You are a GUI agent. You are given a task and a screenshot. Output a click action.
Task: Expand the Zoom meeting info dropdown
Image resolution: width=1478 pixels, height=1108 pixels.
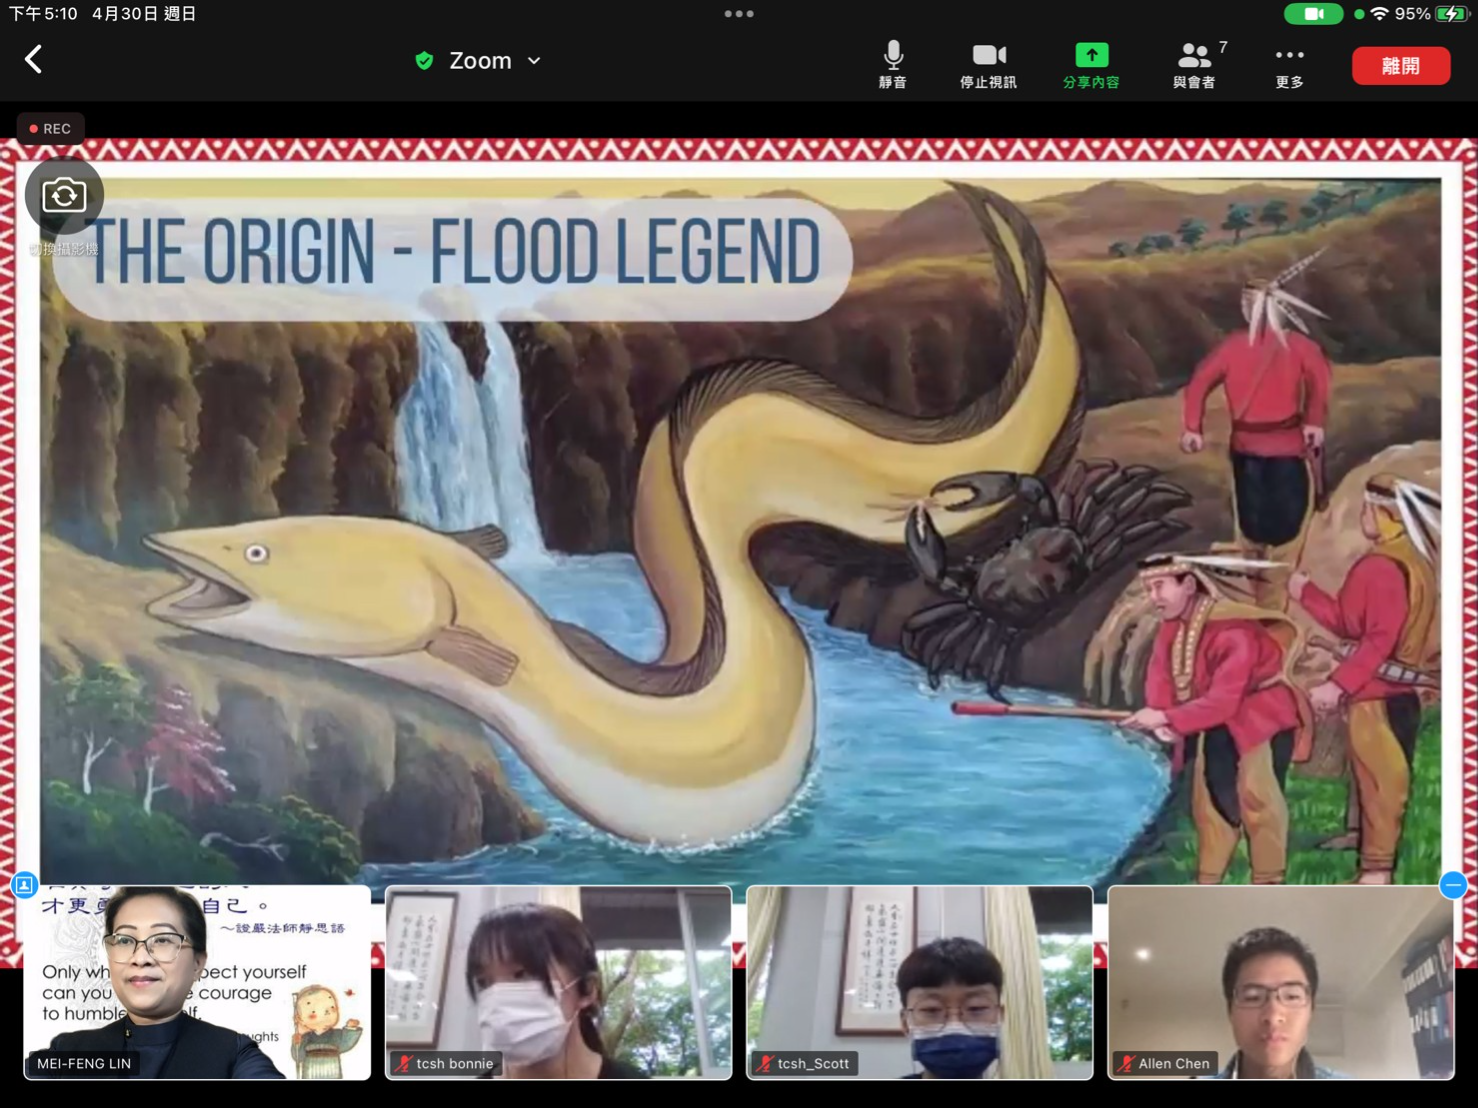pos(534,61)
